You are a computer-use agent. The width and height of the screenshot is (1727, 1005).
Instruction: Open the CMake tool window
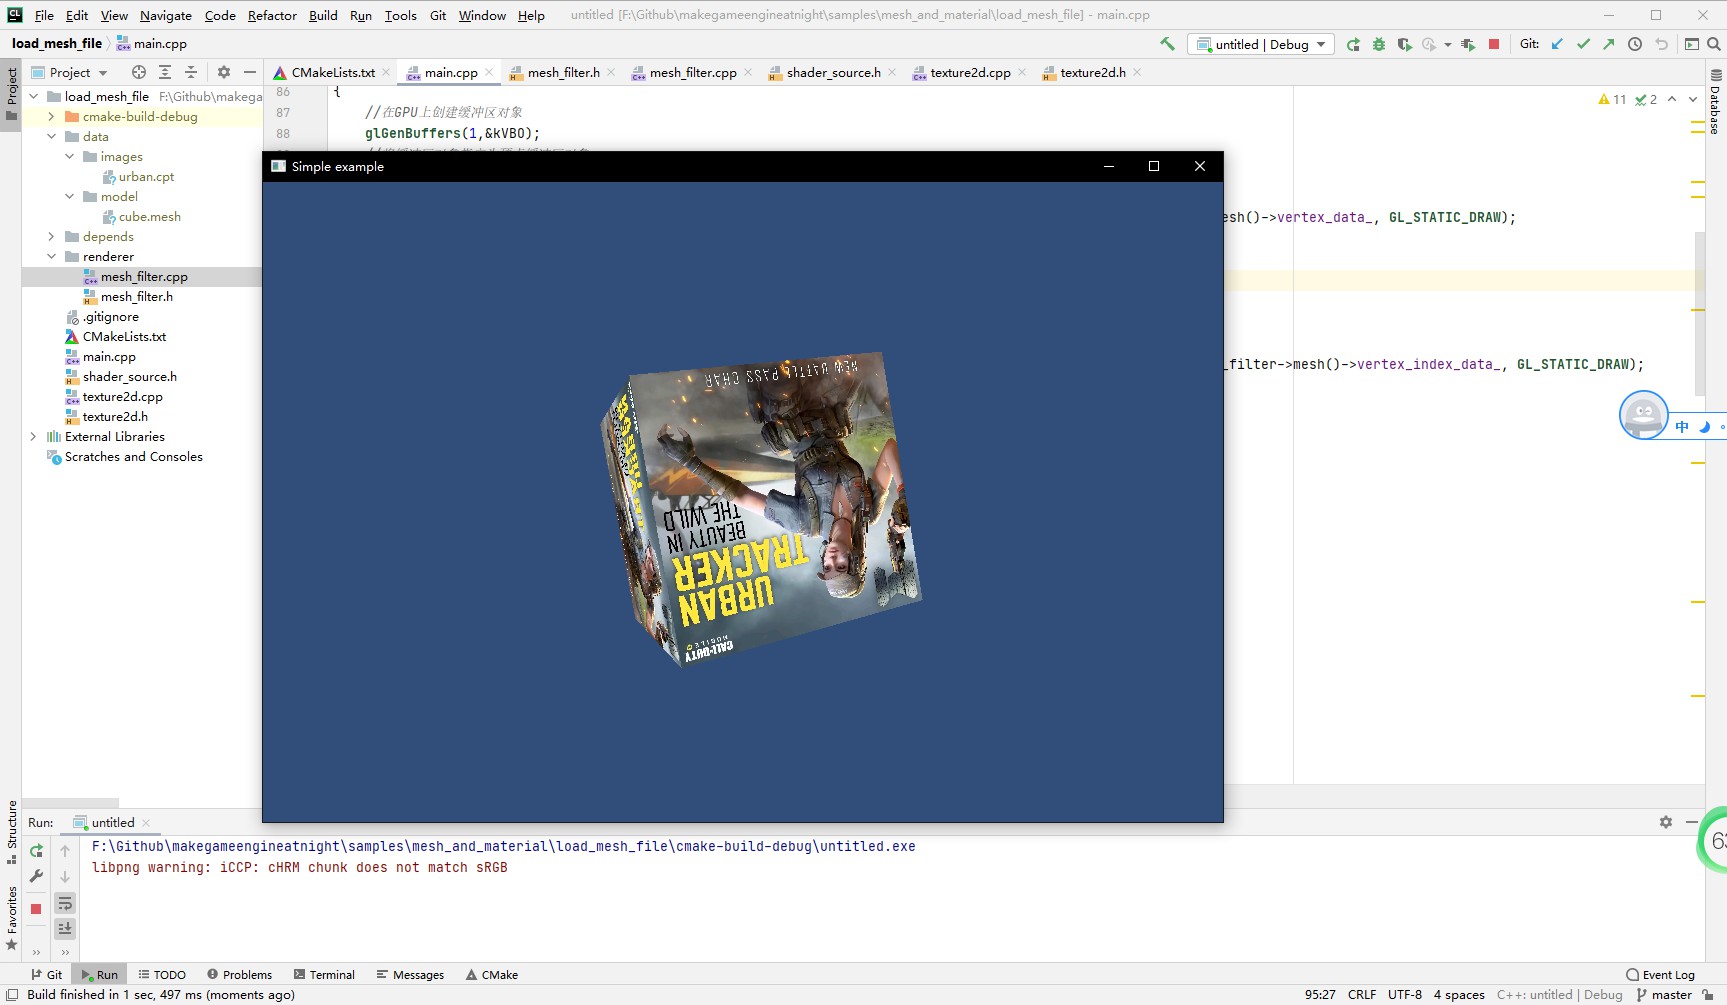492,975
